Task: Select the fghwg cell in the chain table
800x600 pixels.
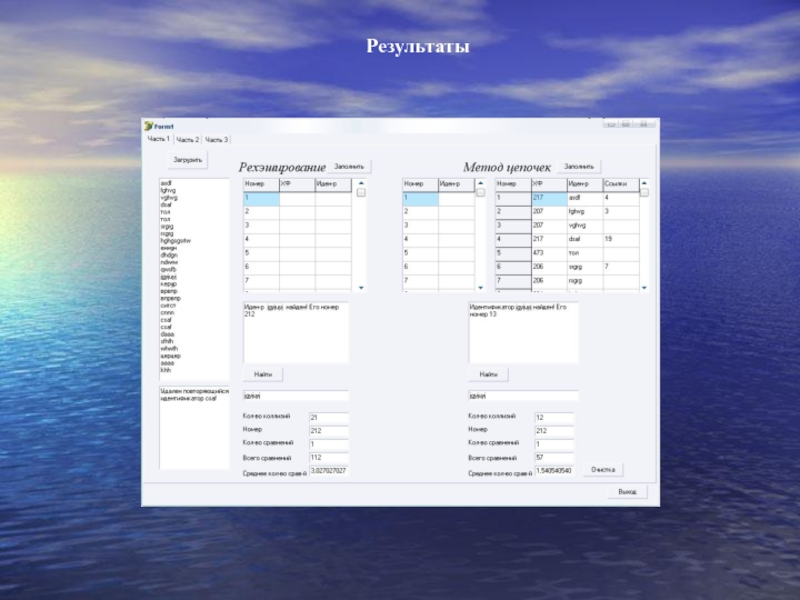Action: (585, 212)
